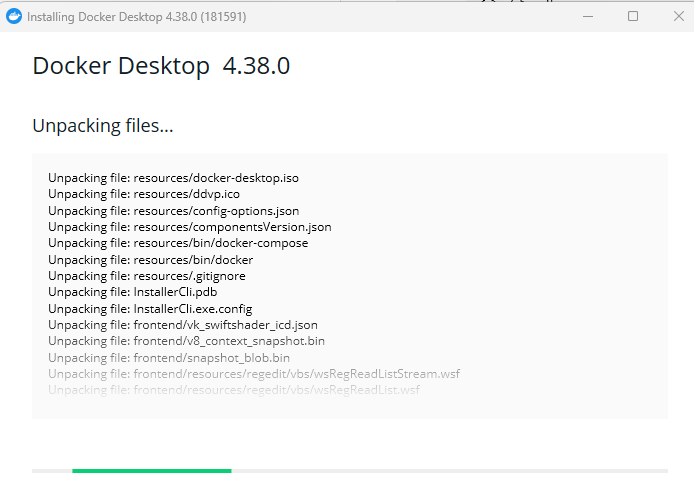Select the resources/componentsVersion.json log line

coord(190,227)
